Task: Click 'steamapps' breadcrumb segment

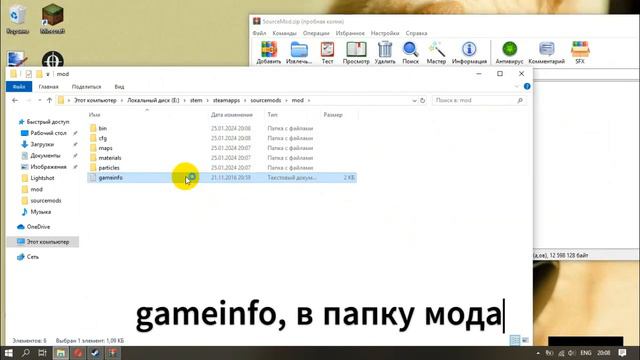Action: 226,100
